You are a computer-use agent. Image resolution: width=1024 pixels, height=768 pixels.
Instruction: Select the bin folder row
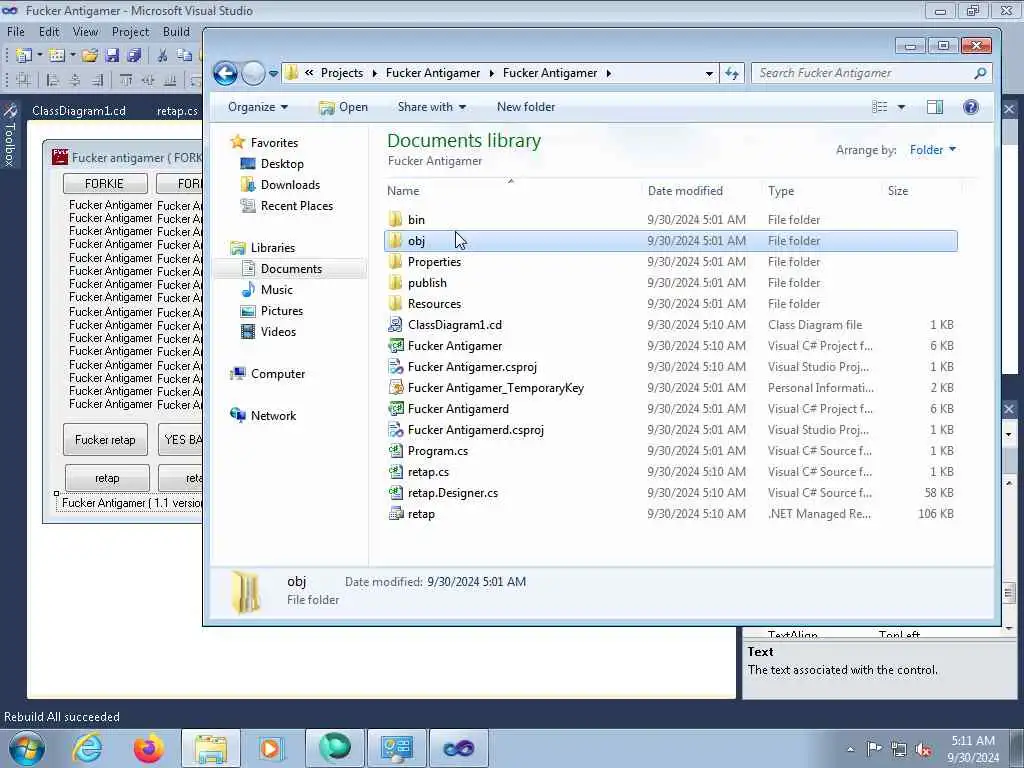point(671,220)
